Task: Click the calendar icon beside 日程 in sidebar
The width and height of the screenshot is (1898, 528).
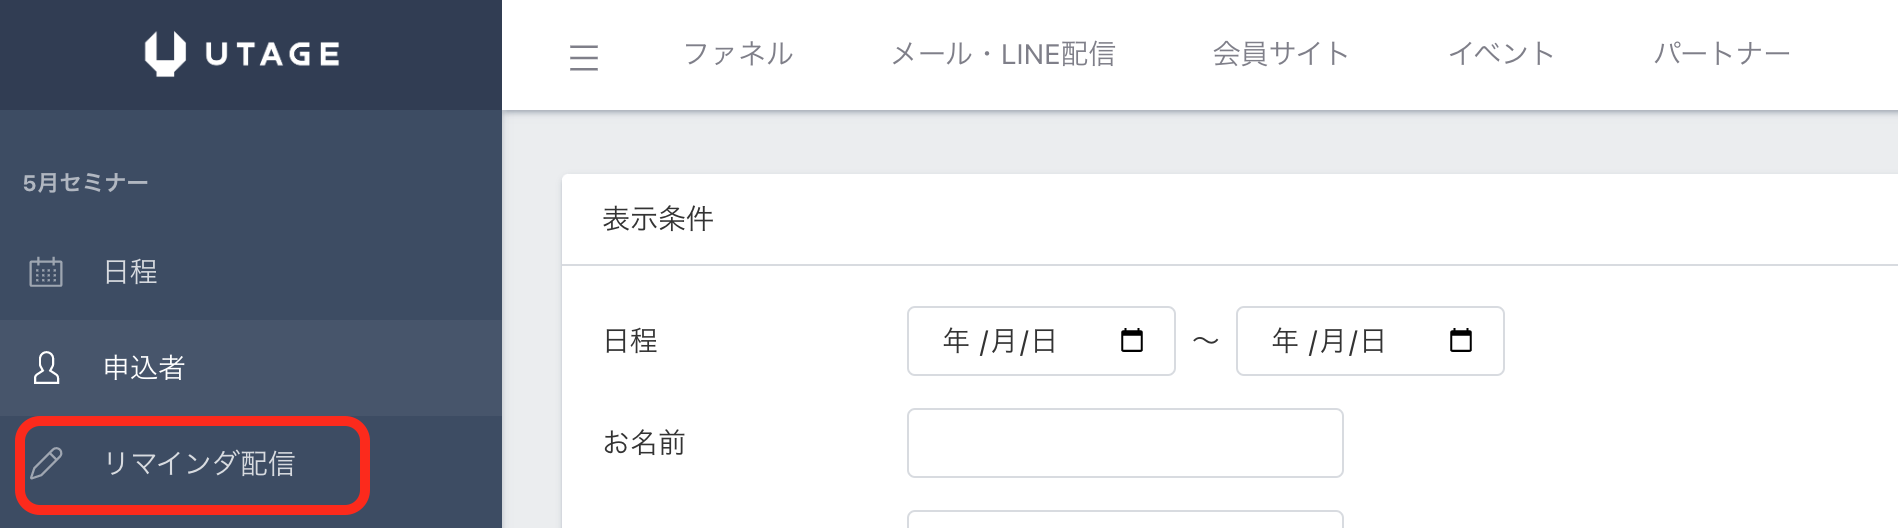Action: point(46,272)
